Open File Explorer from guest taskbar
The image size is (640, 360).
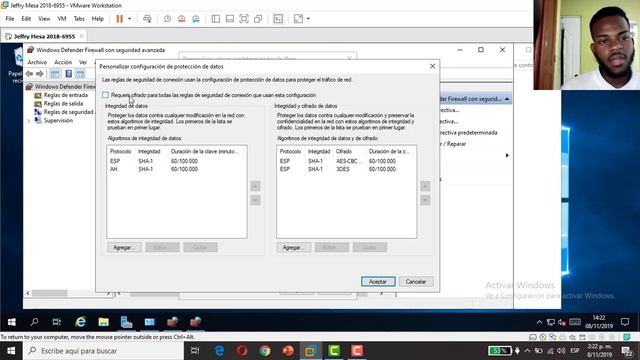[x=103, y=322]
